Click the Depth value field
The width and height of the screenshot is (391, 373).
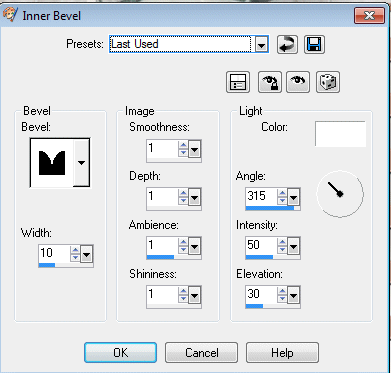tap(162, 197)
